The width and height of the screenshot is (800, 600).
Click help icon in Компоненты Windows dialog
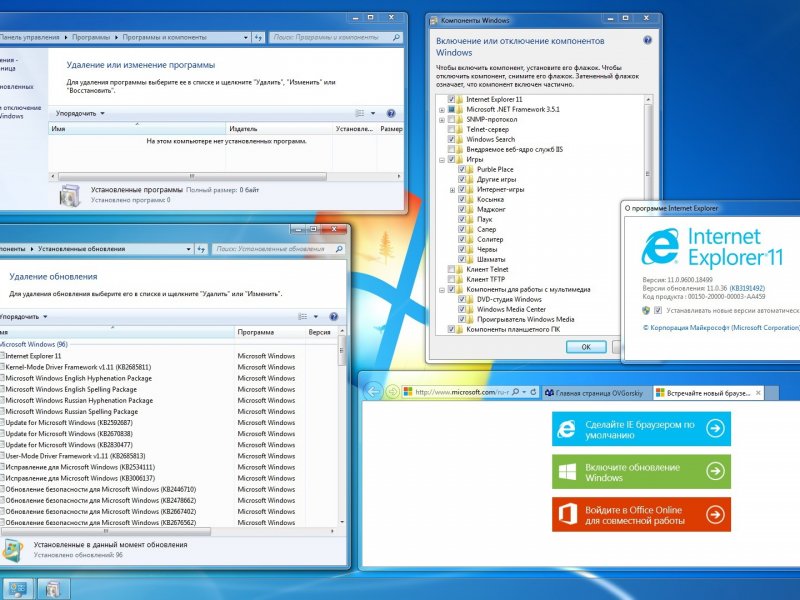[x=647, y=40]
